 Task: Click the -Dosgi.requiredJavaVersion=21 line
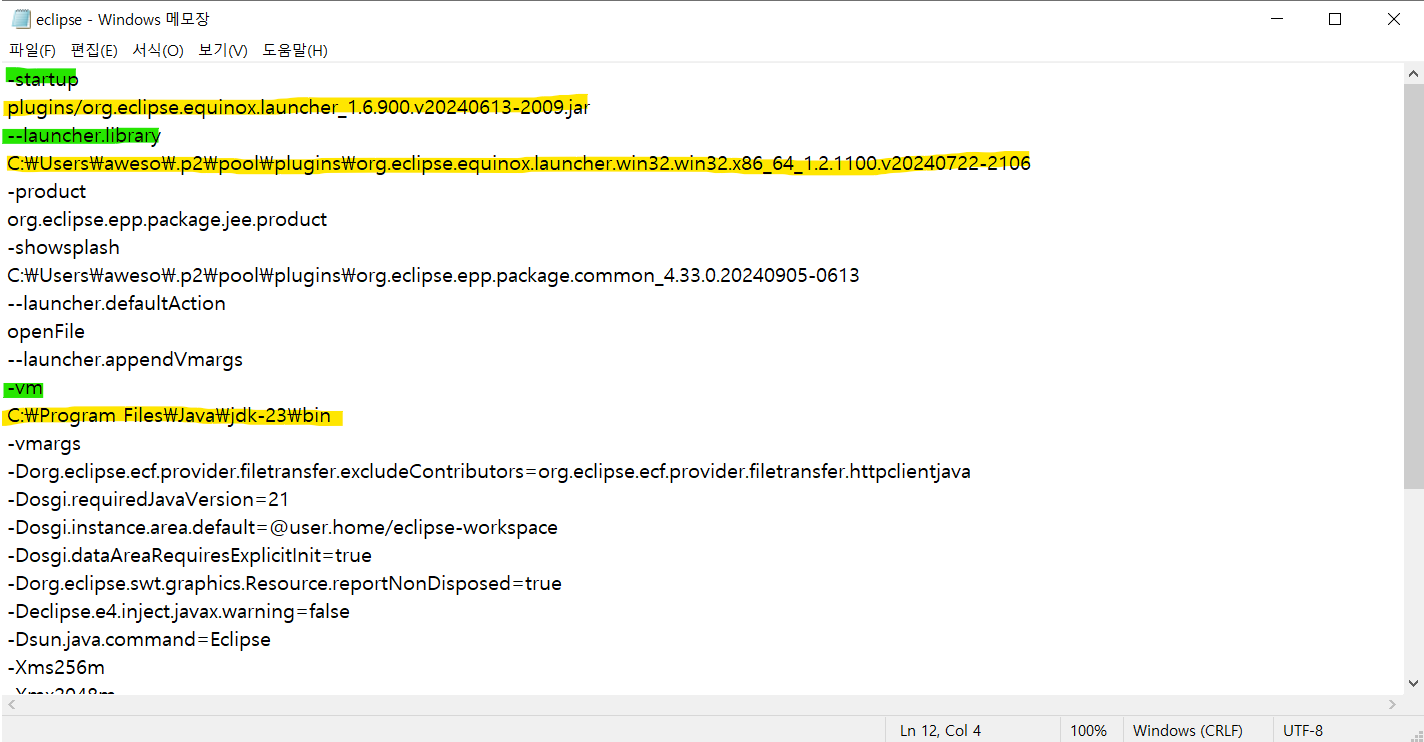[x=148, y=499]
